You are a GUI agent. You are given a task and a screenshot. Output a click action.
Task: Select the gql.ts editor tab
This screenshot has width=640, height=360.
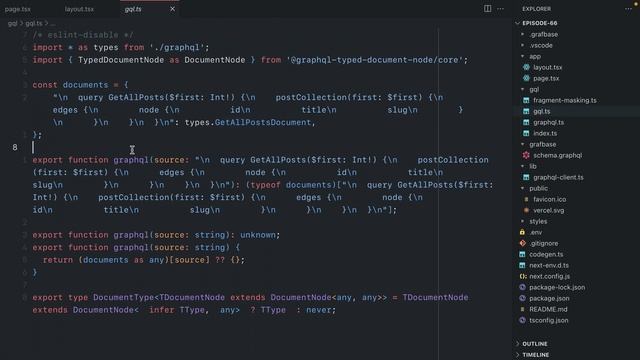pos(133,9)
